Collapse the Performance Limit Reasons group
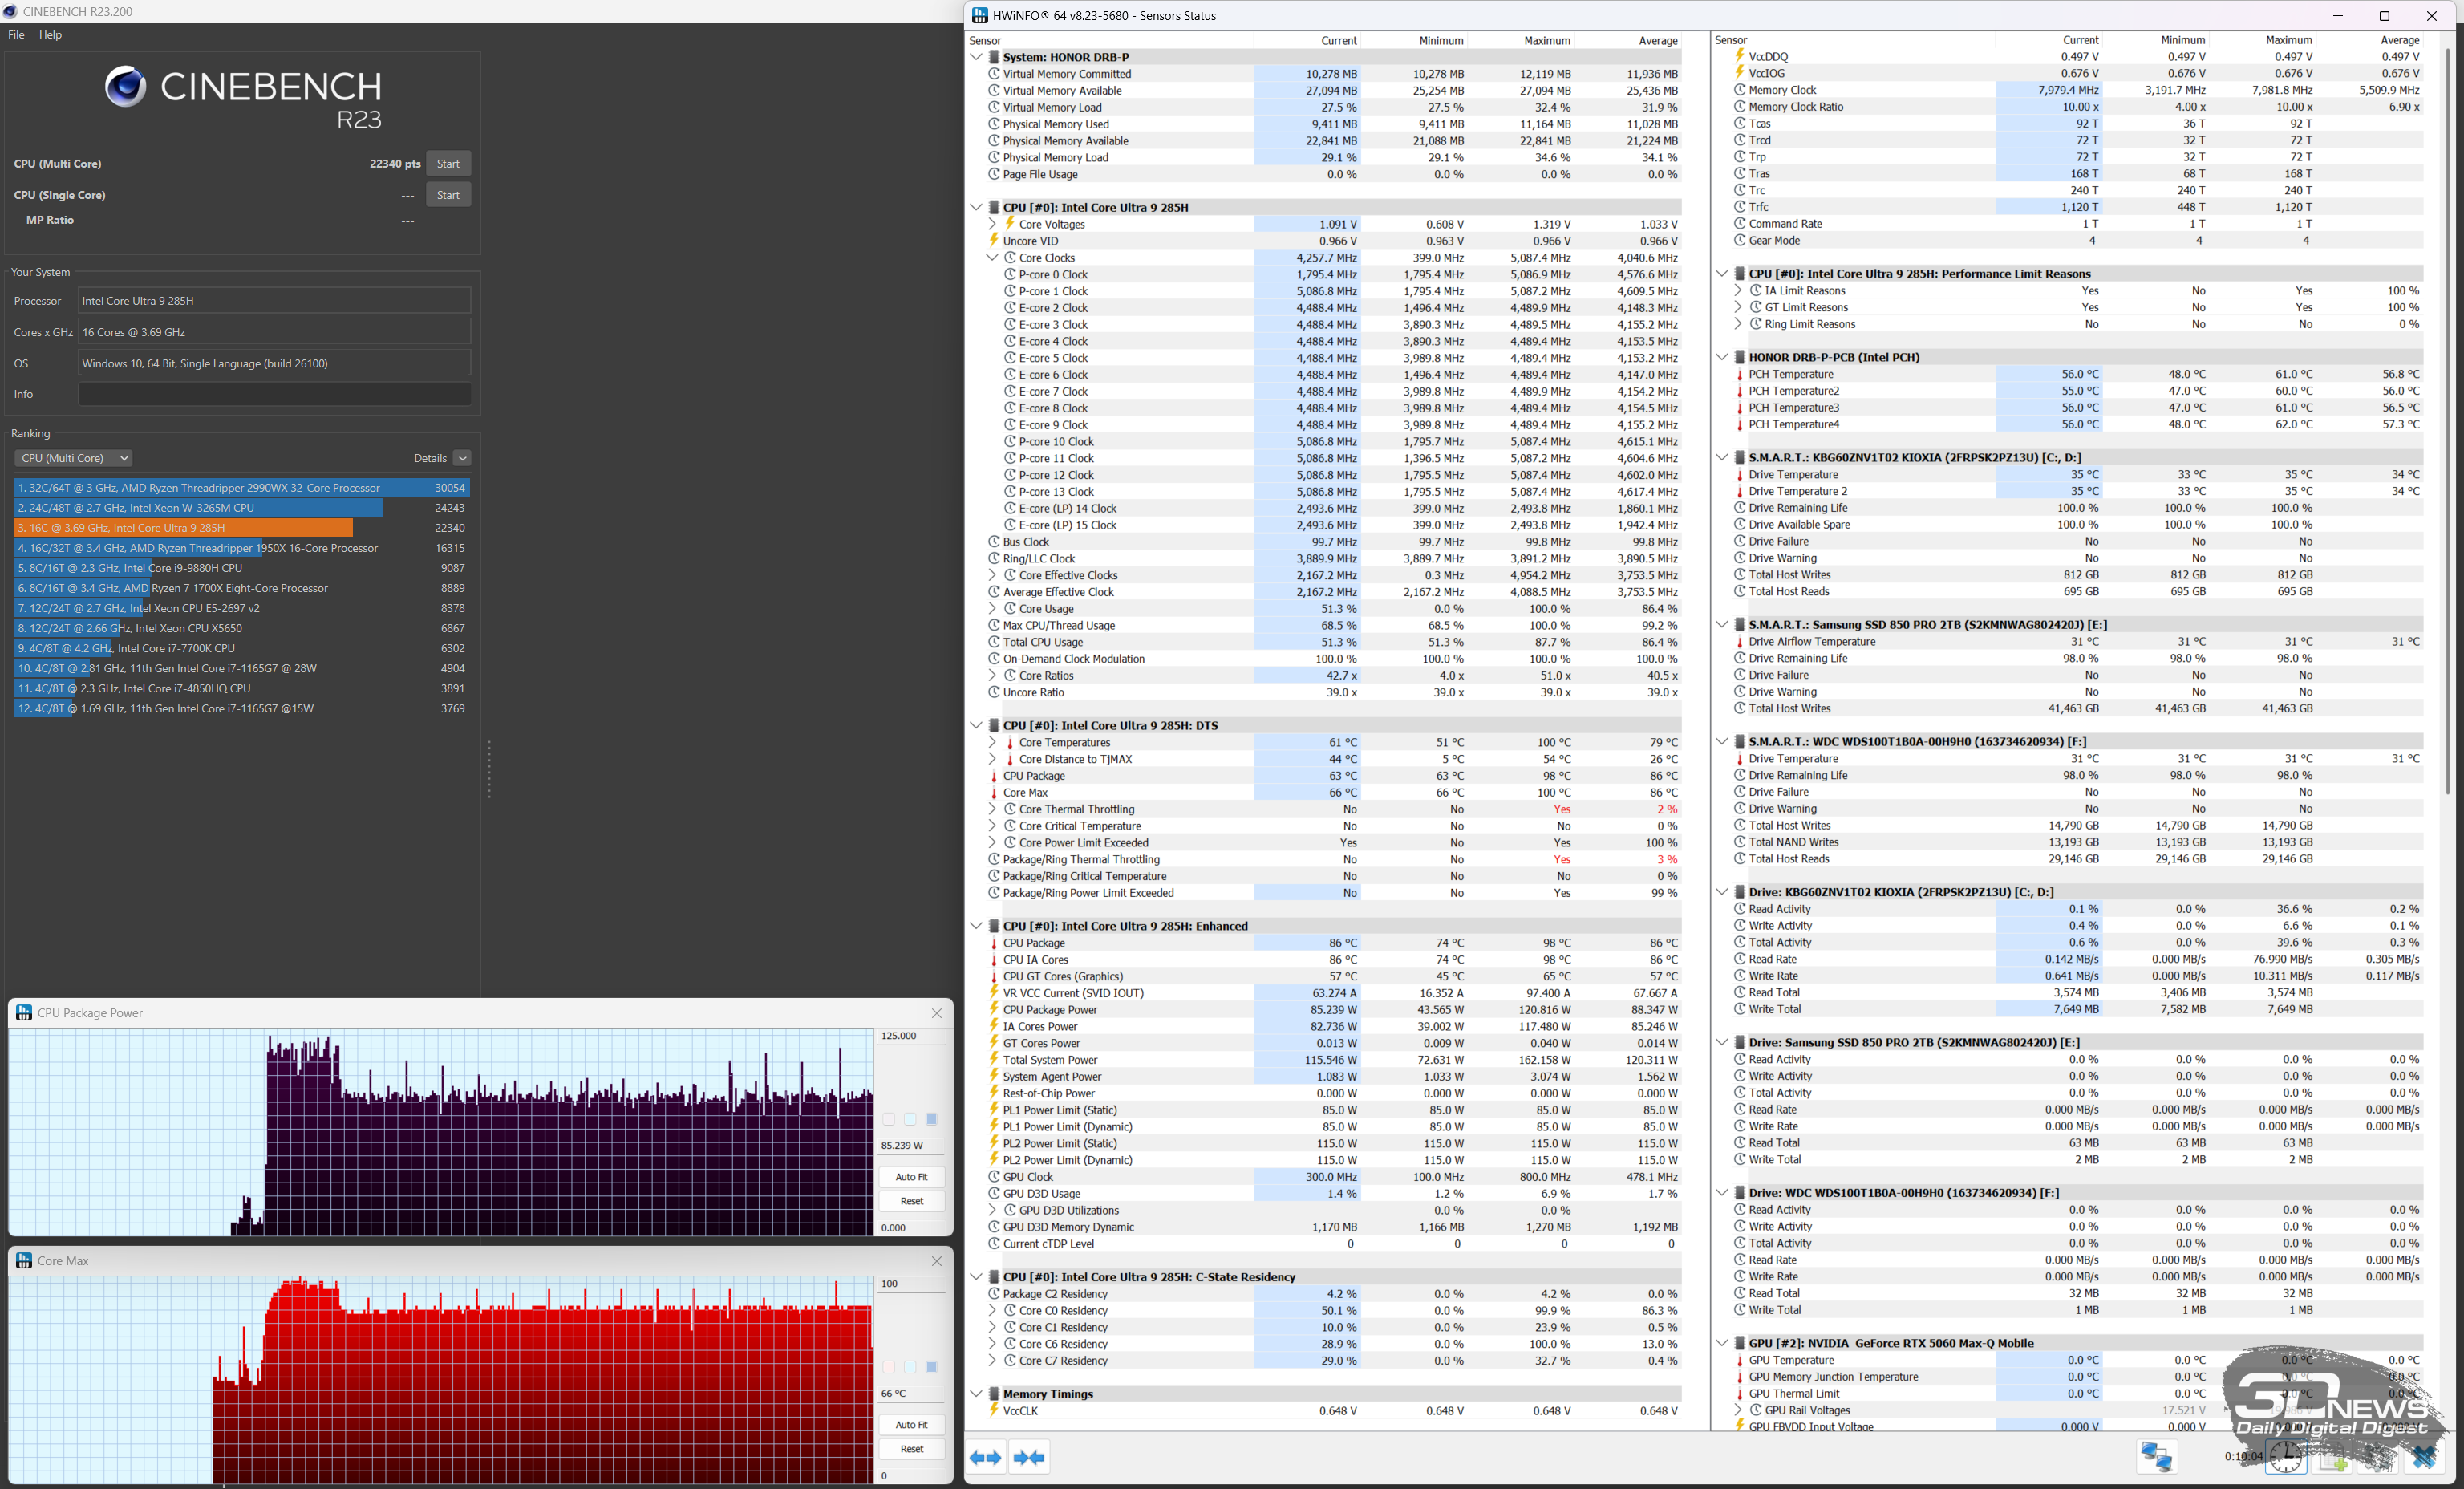The height and width of the screenshot is (1489, 2464). tap(1722, 274)
